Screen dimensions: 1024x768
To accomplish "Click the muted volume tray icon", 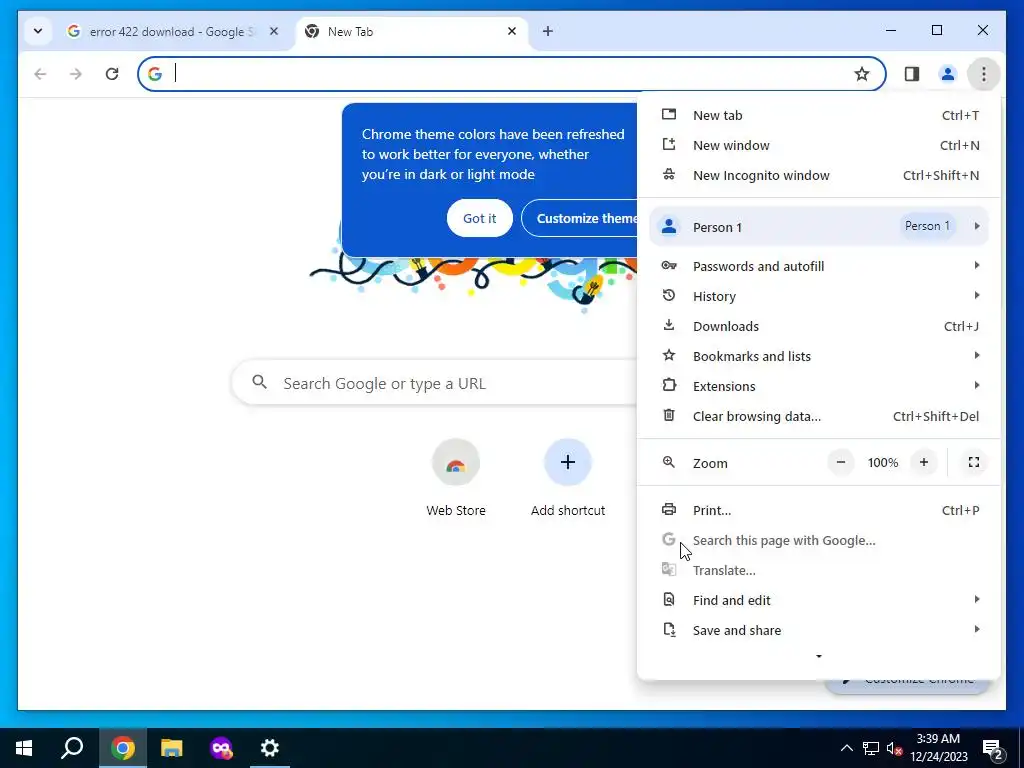I will click(894, 748).
